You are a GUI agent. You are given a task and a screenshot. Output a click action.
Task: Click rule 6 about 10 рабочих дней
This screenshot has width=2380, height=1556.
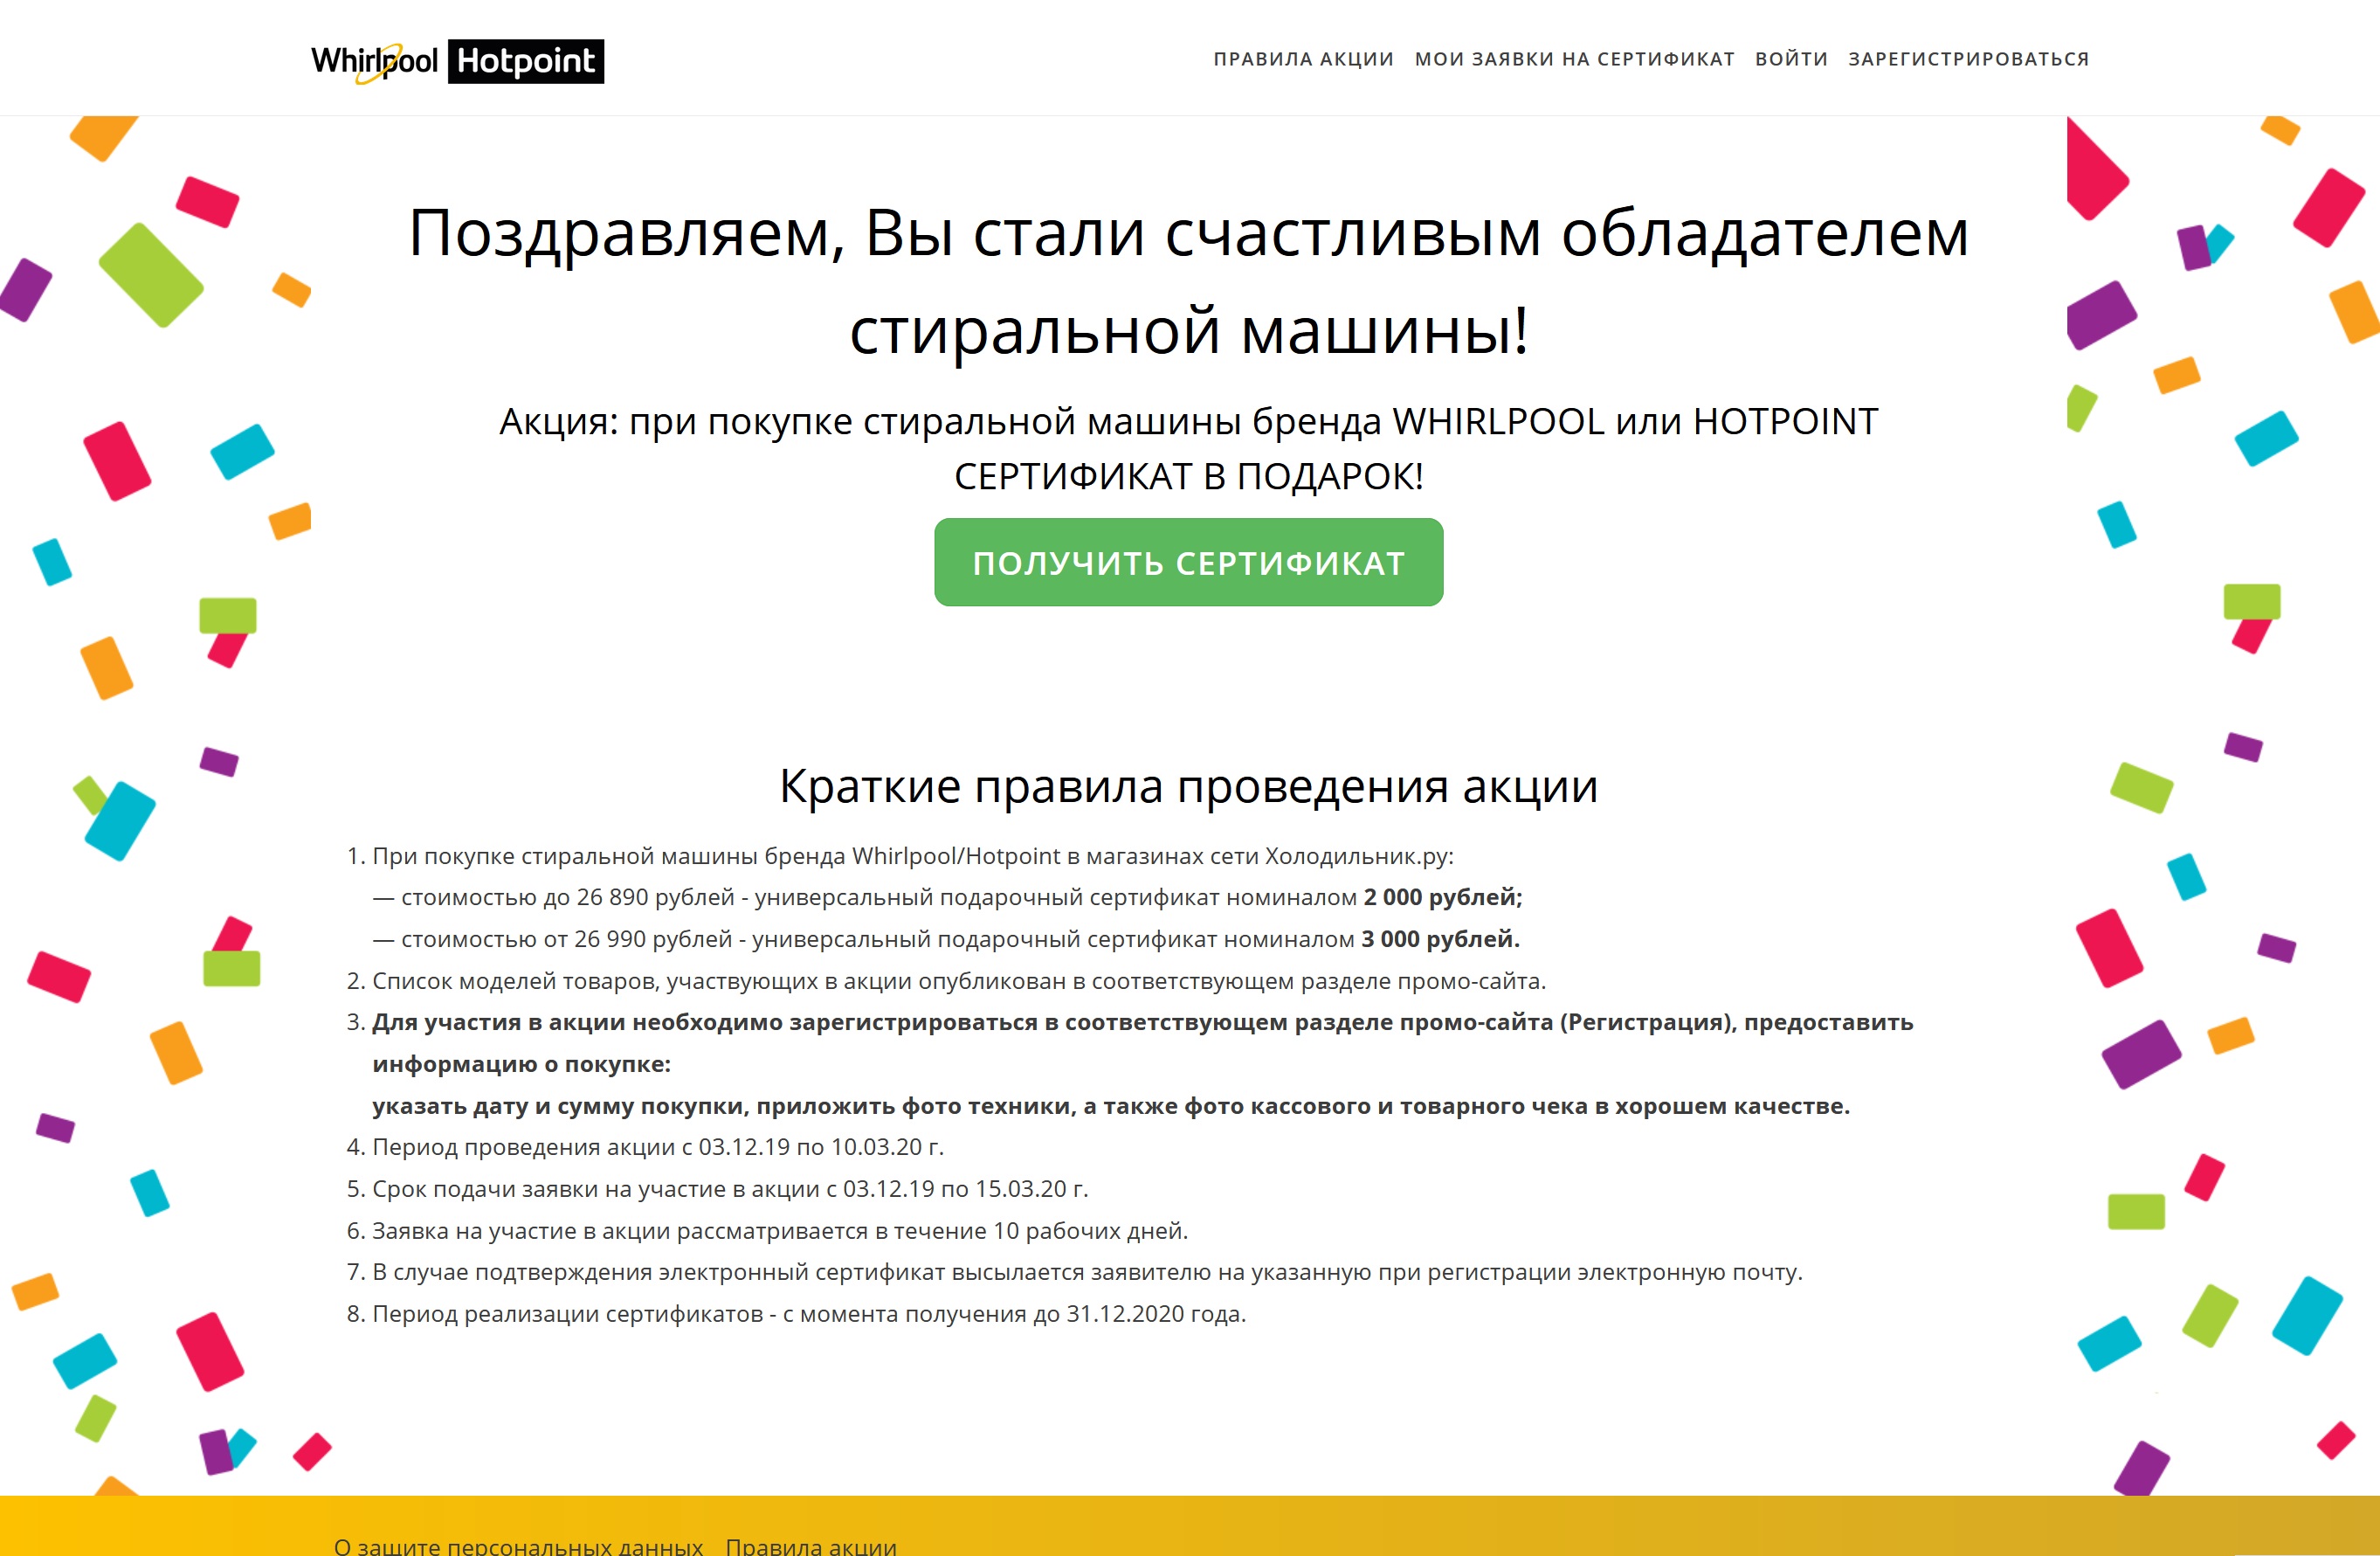780,1231
